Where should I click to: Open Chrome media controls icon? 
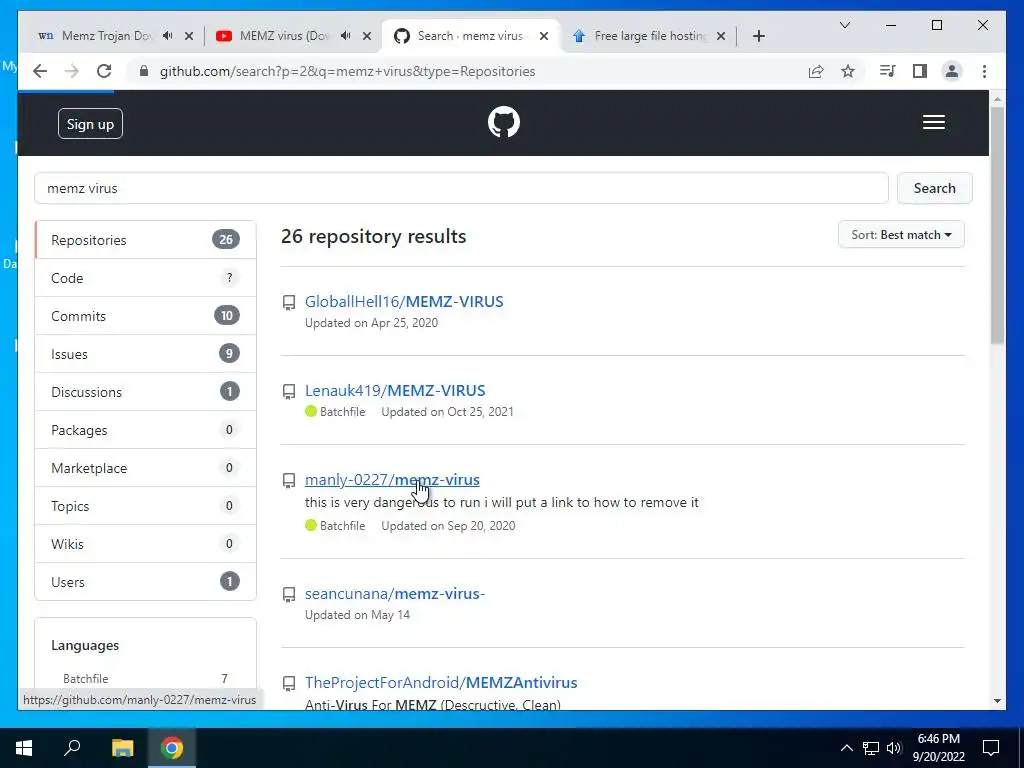pos(887,71)
